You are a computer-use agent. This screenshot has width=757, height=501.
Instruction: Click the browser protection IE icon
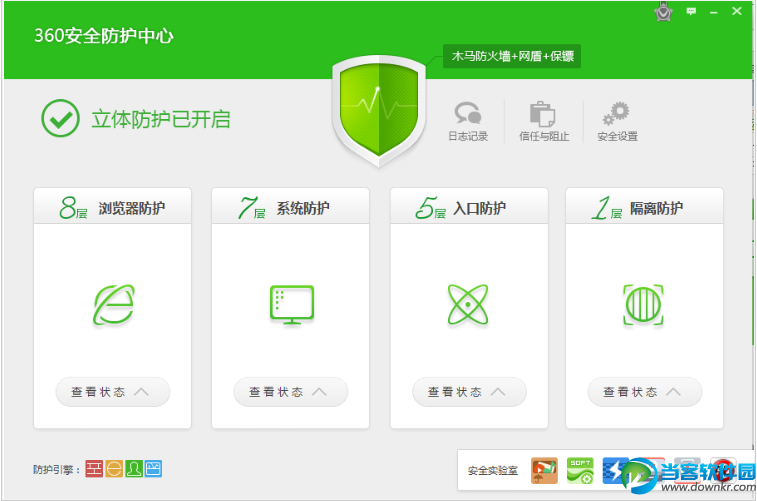click(114, 305)
